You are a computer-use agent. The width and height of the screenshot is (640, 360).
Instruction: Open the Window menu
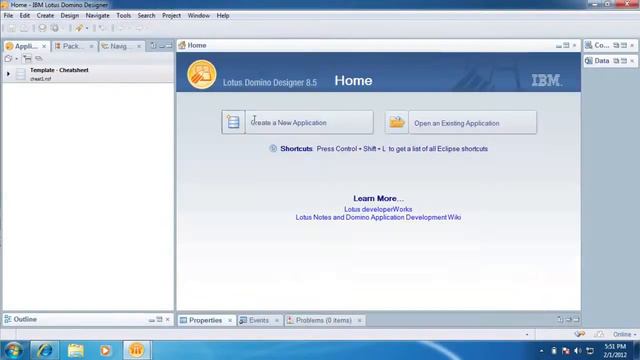(x=199, y=16)
